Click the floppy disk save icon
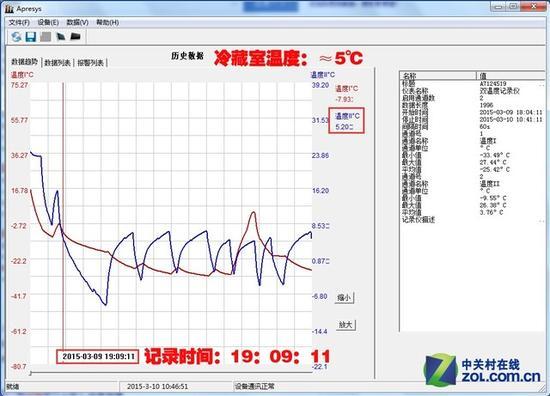Image resolution: width=550 pixels, height=396 pixels. click(x=31, y=36)
